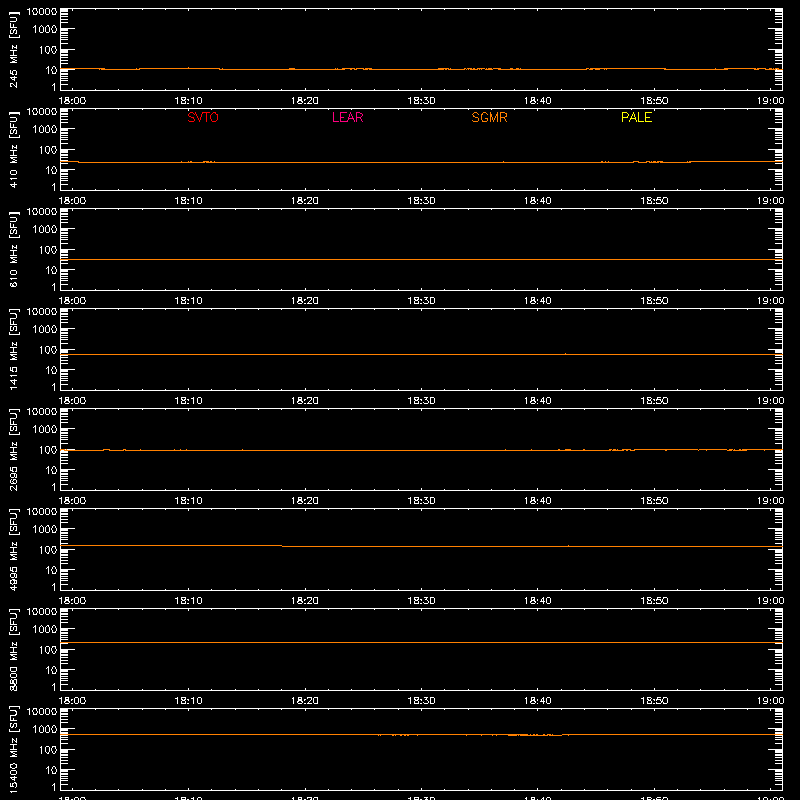Click the orange flux trace in 610 MHz plot
Screen dimensions: 800x800
coord(421,260)
